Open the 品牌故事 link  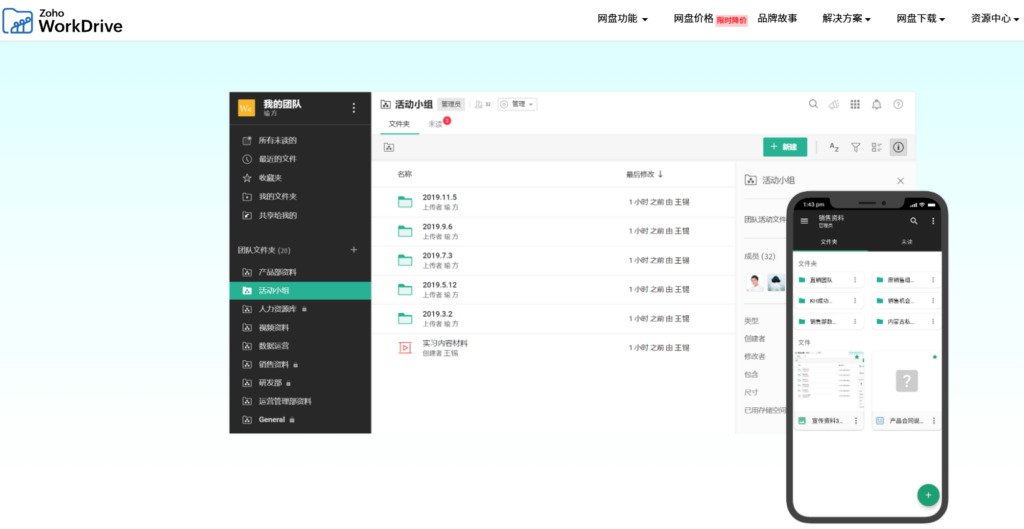click(x=777, y=19)
